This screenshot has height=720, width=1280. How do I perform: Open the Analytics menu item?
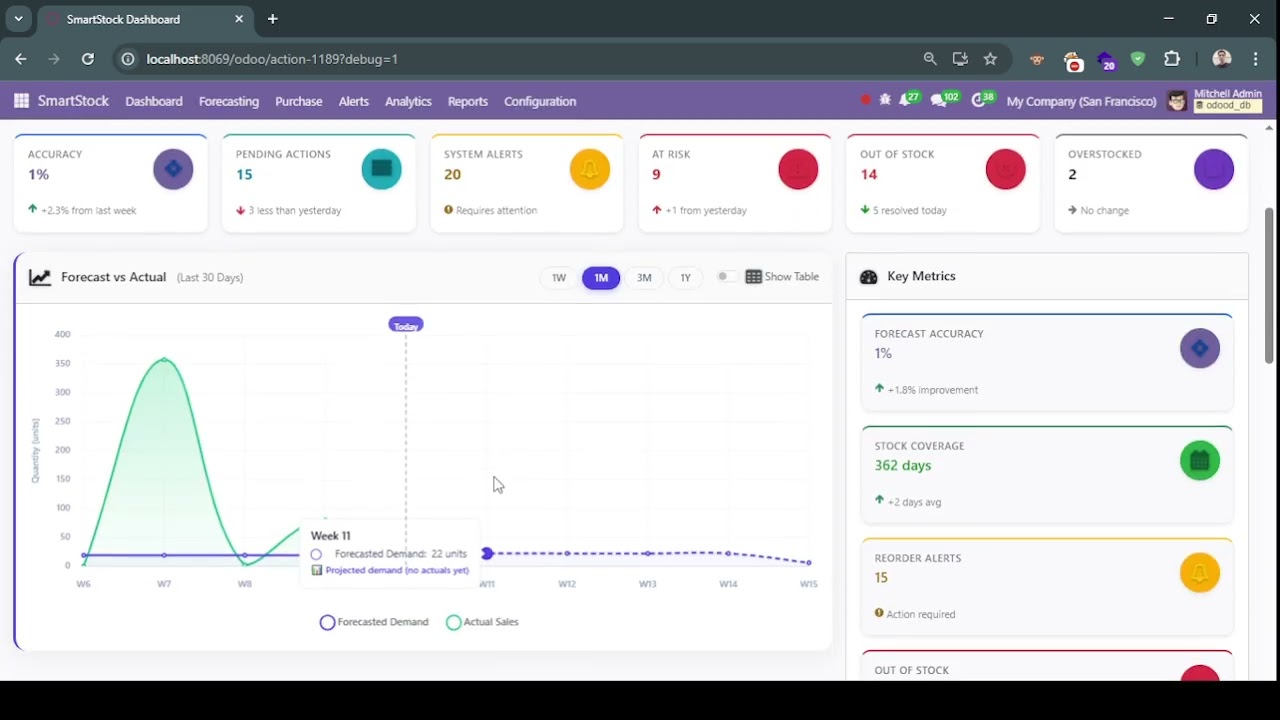(x=408, y=101)
